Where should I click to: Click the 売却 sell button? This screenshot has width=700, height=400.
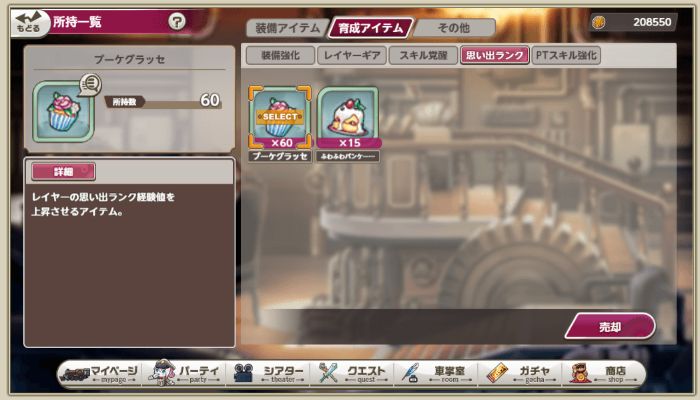610,326
